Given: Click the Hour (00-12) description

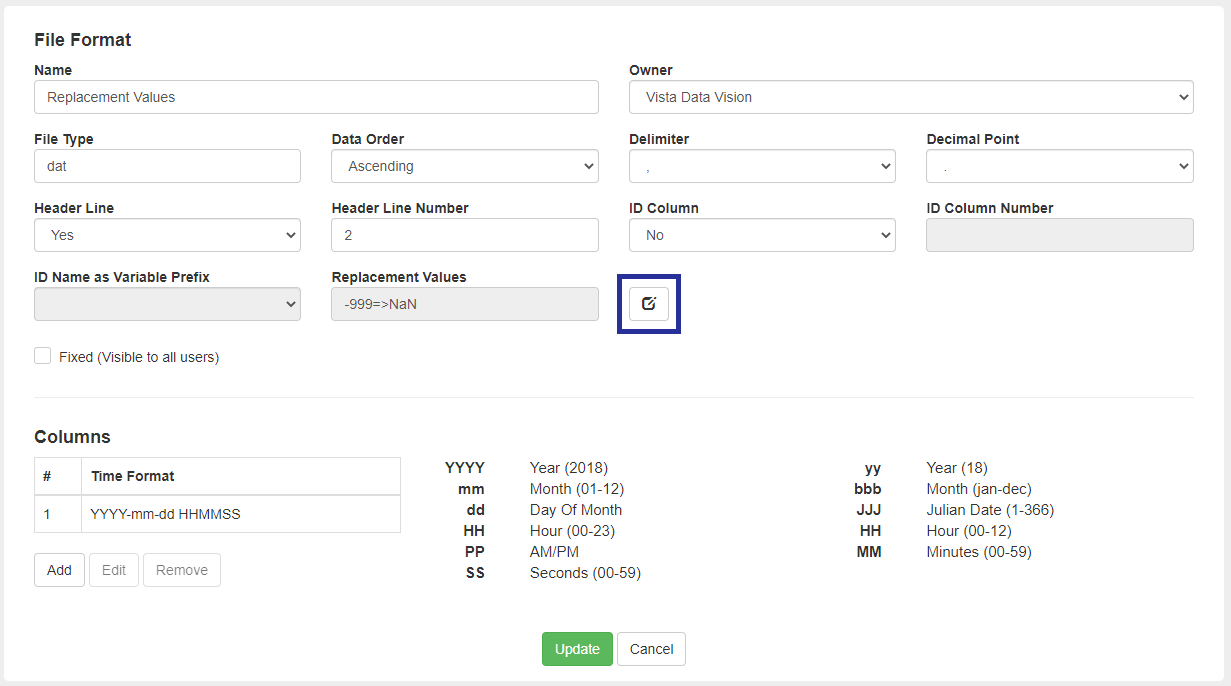Looking at the screenshot, I should tap(968, 531).
